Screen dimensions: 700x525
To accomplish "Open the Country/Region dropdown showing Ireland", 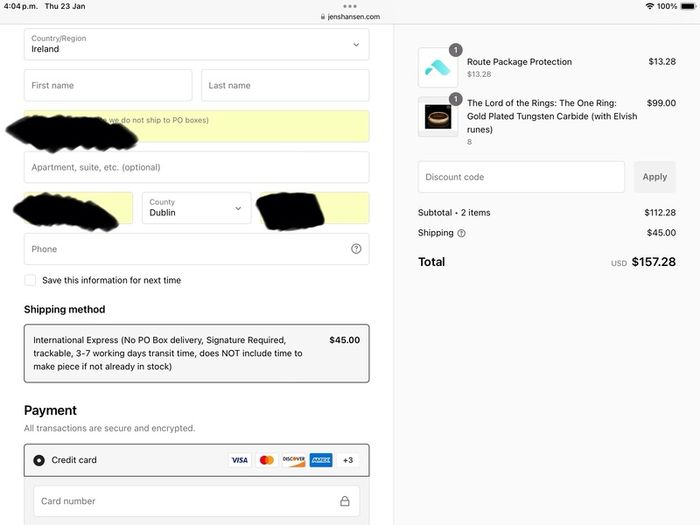I will [196, 44].
